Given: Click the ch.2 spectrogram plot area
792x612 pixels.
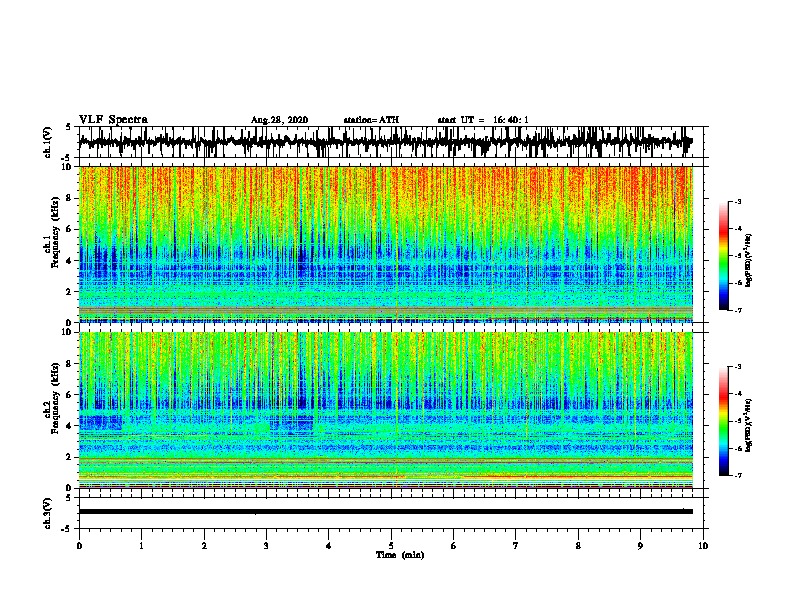Looking at the screenshot, I should pos(386,410).
